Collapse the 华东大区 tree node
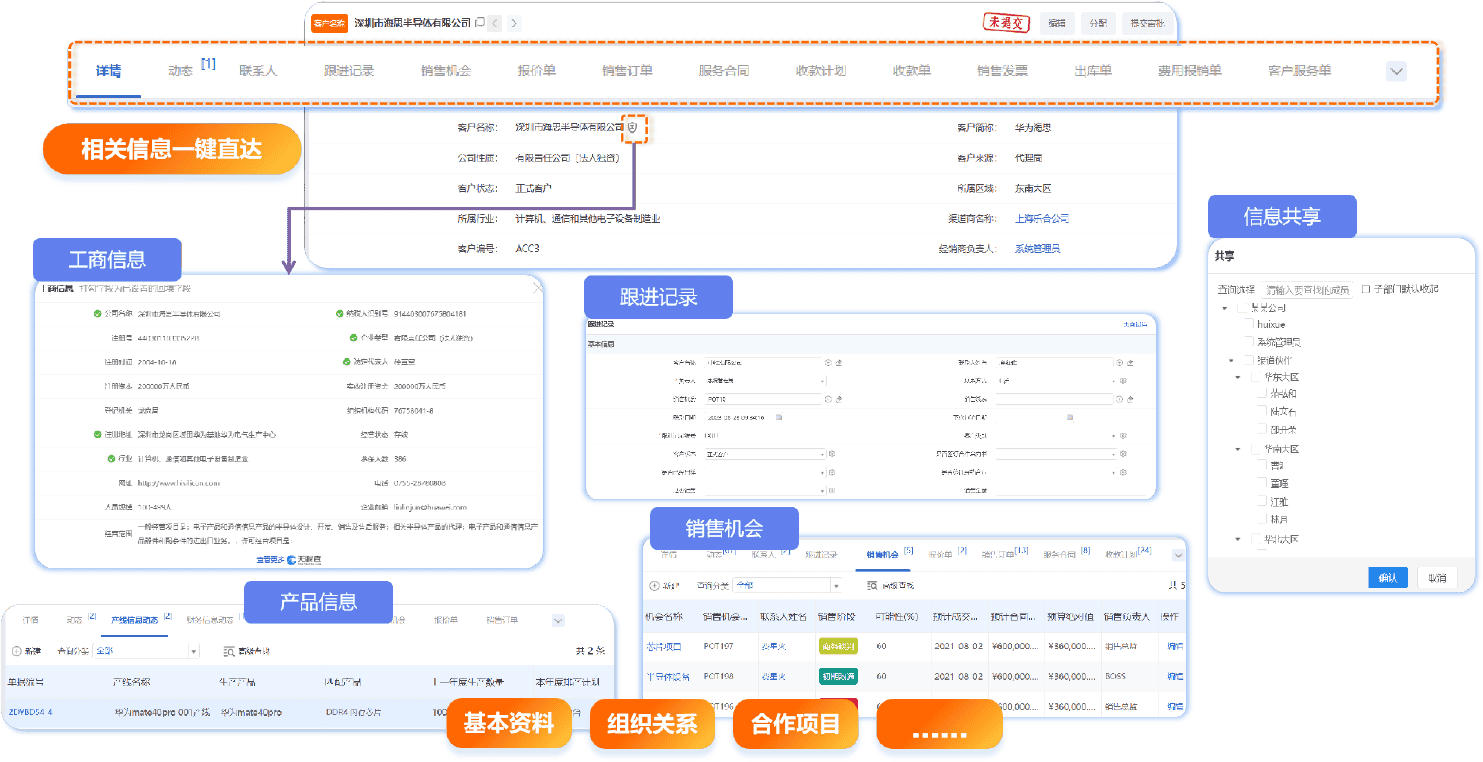This screenshot has width=1483, height=762. click(1238, 378)
